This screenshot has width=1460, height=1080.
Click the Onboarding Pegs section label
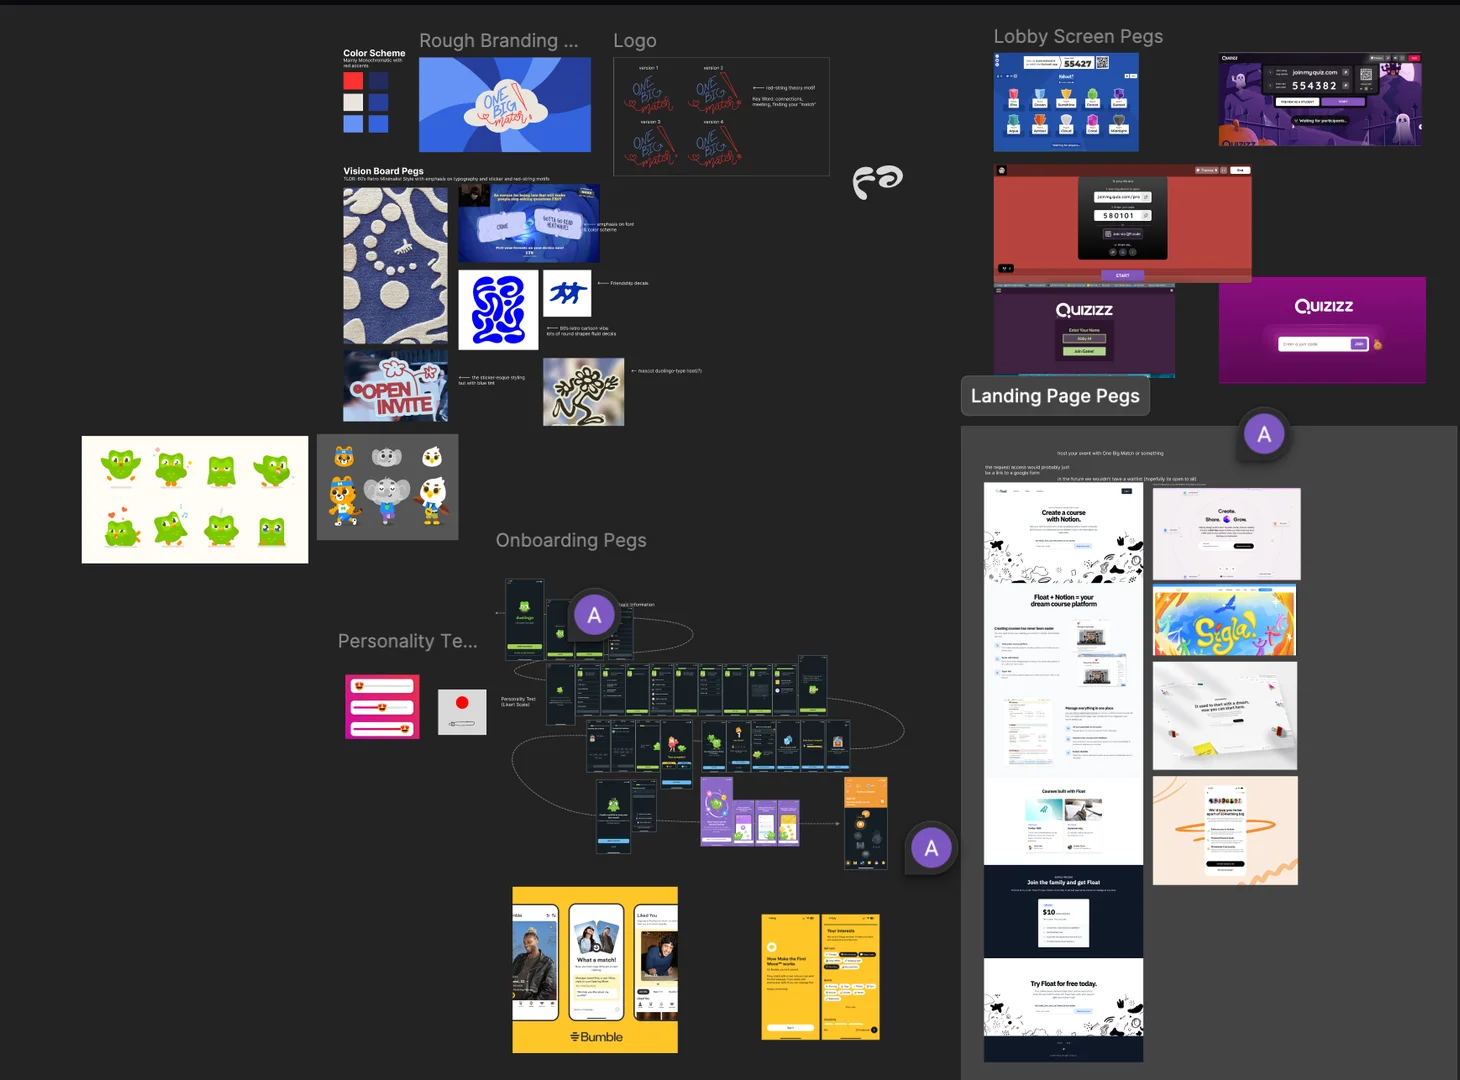coord(571,541)
